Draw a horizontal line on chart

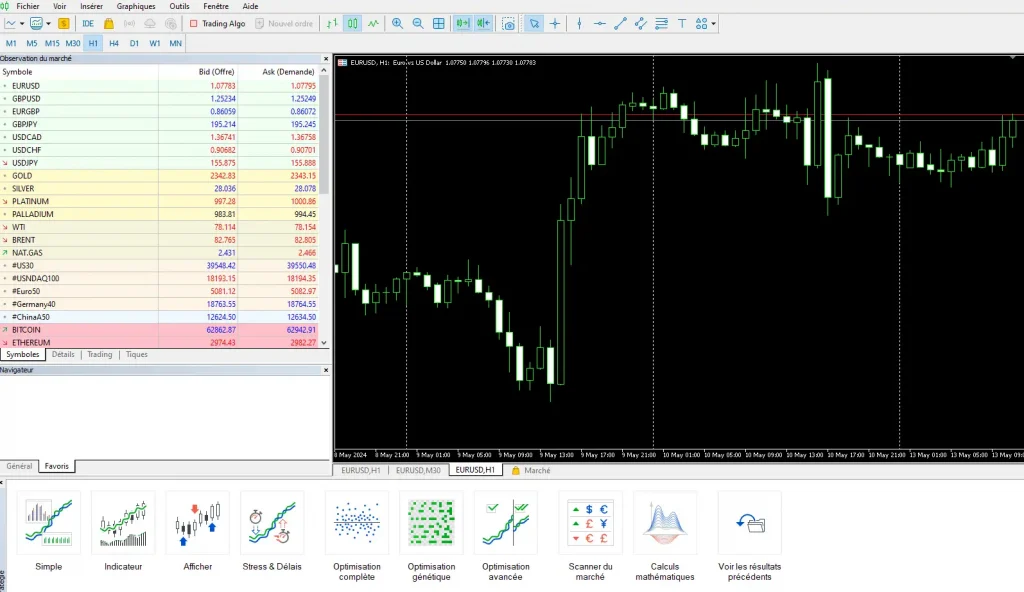tap(600, 24)
